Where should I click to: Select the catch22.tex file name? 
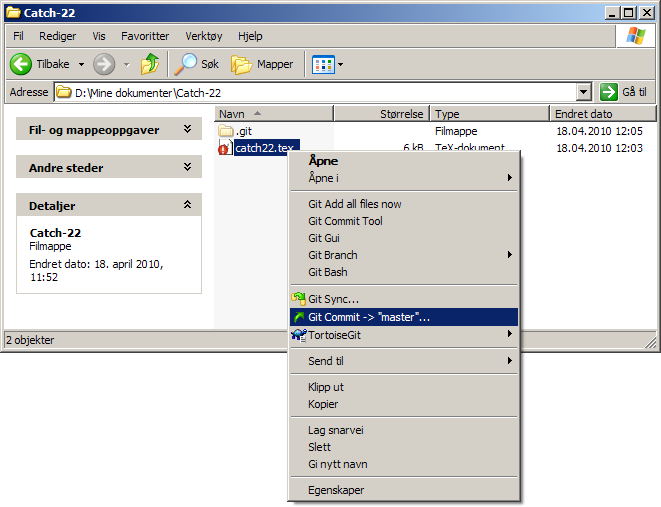(264, 148)
